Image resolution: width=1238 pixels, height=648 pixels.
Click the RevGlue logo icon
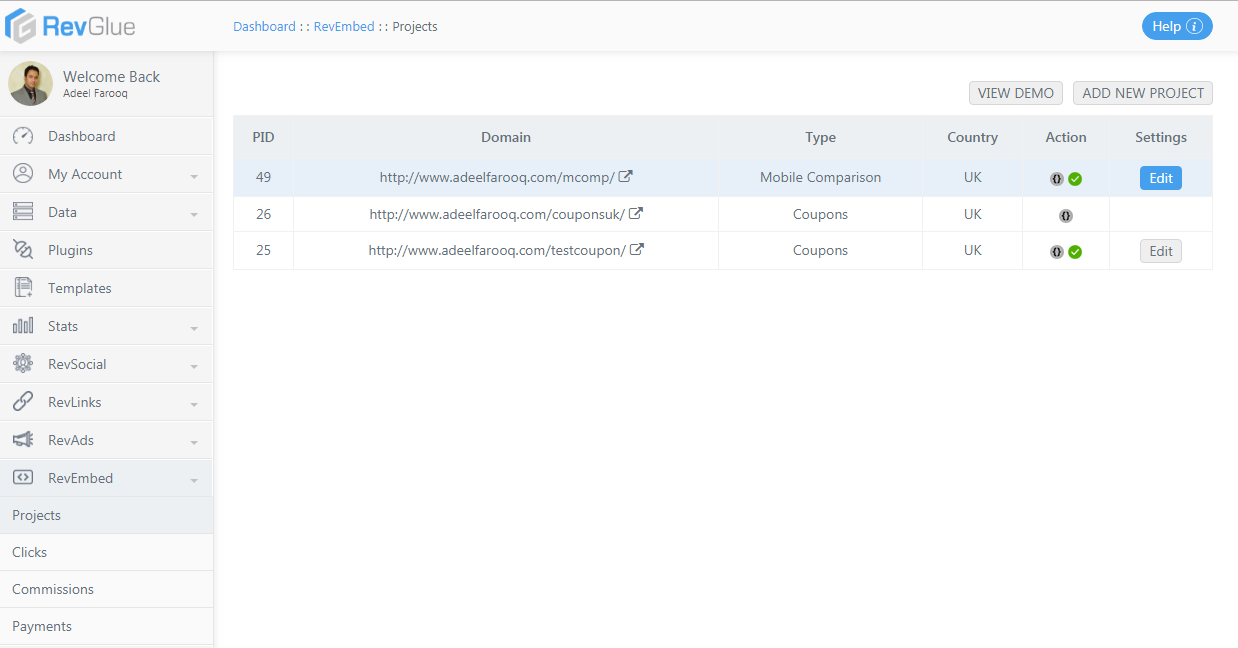pos(21,26)
